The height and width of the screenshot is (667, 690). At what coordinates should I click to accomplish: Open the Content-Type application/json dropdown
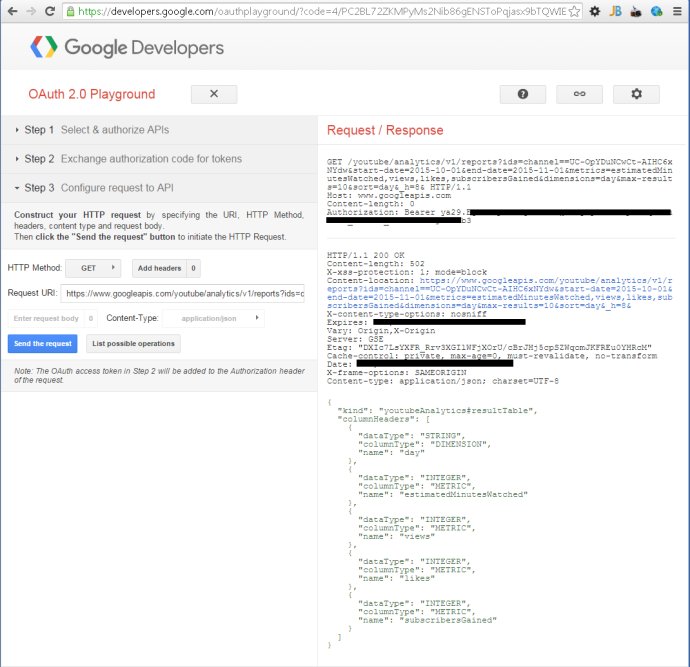click(213, 319)
